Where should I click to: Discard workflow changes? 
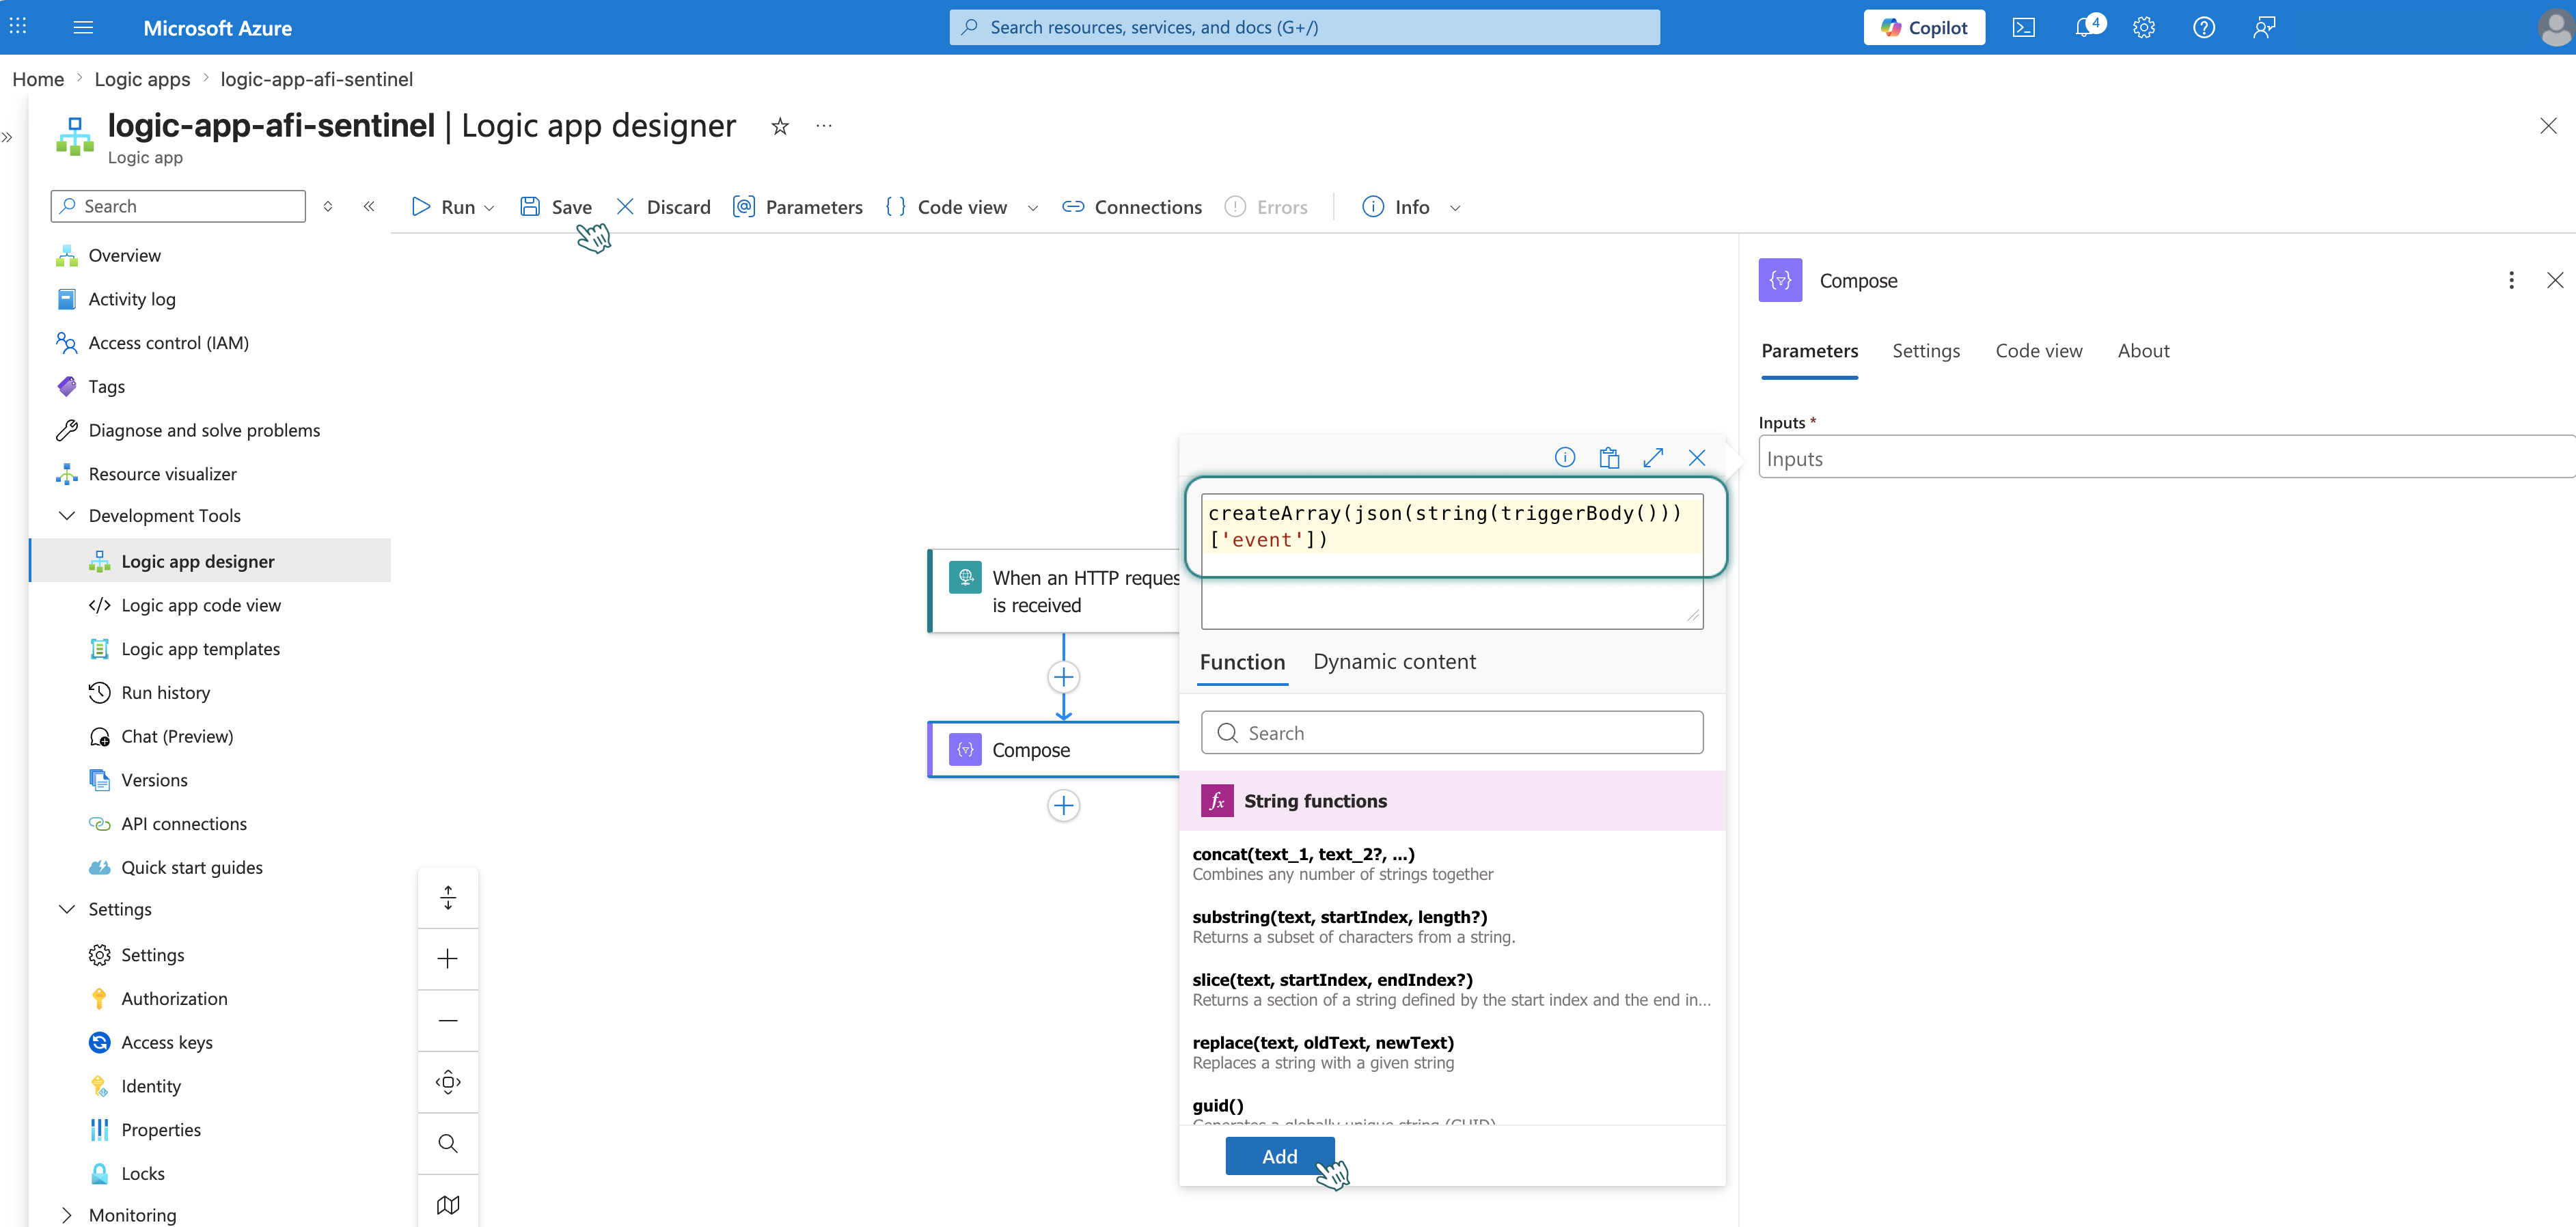[663, 207]
